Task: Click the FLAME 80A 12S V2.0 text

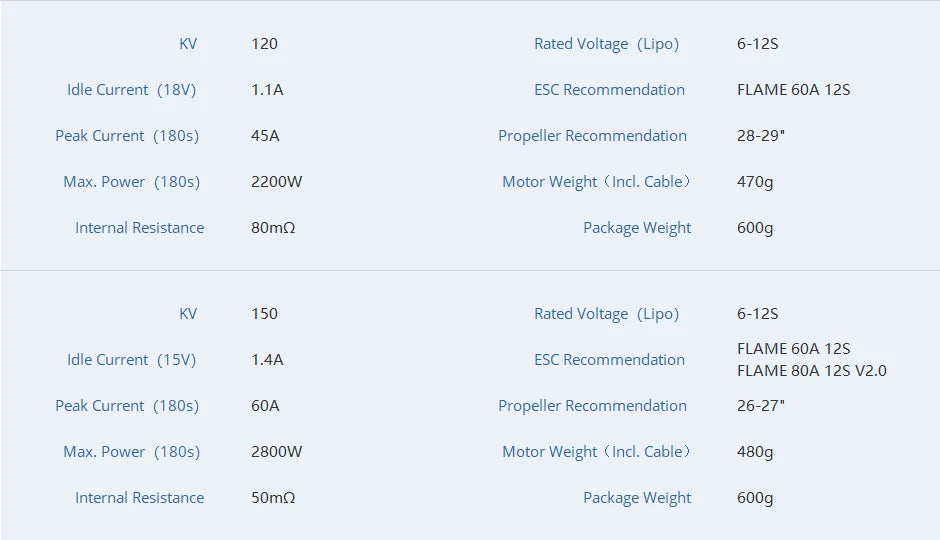Action: [811, 371]
